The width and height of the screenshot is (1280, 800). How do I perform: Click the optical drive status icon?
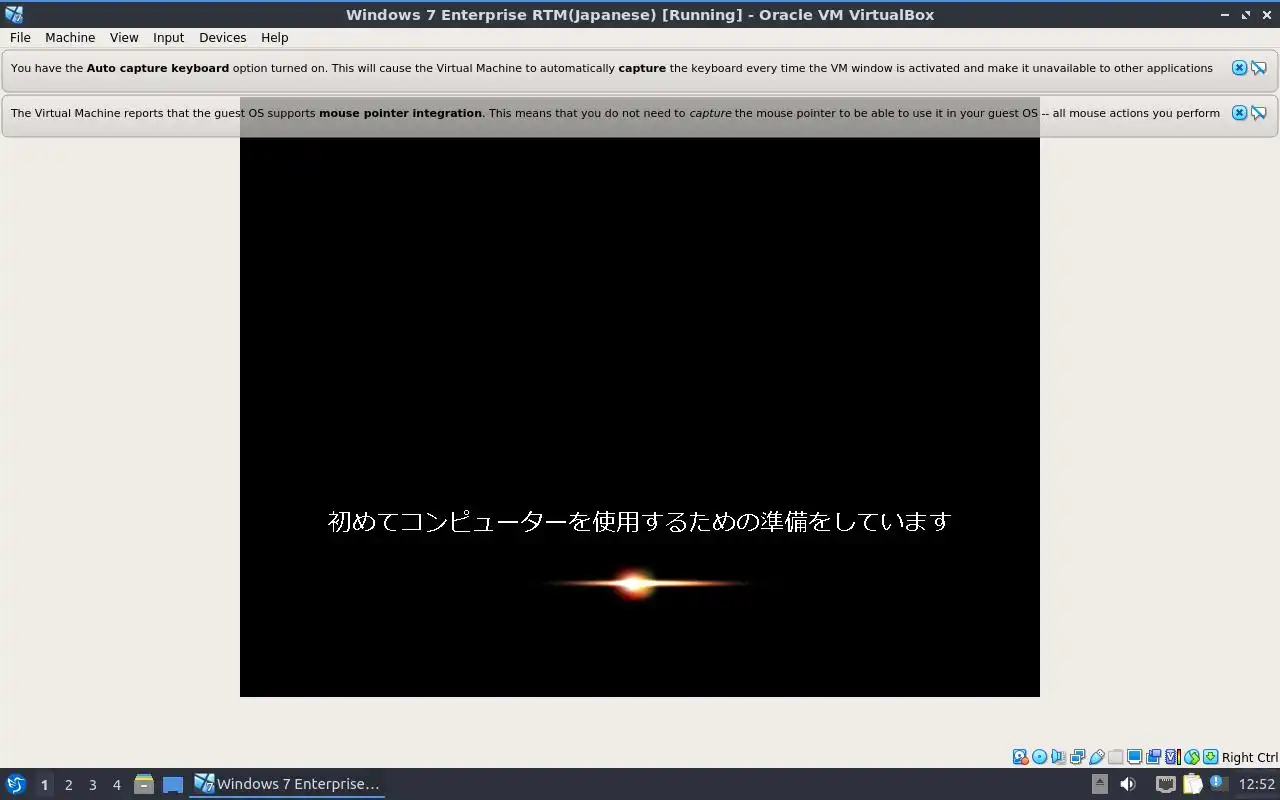click(1039, 757)
